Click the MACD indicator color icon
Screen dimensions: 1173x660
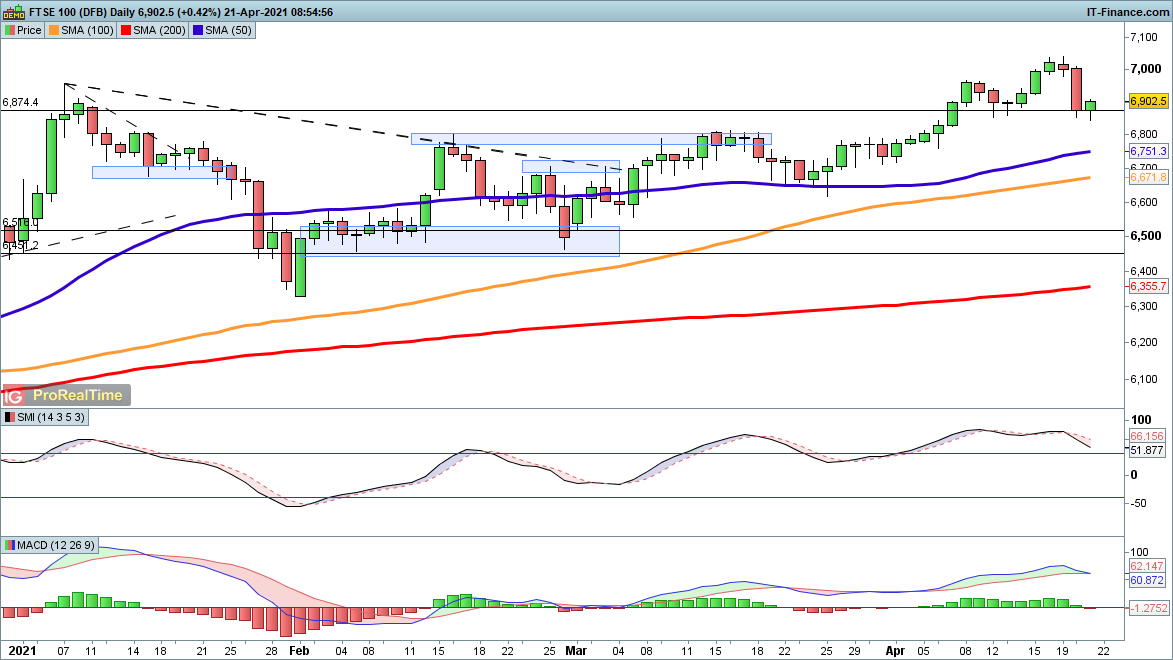coord(9,545)
